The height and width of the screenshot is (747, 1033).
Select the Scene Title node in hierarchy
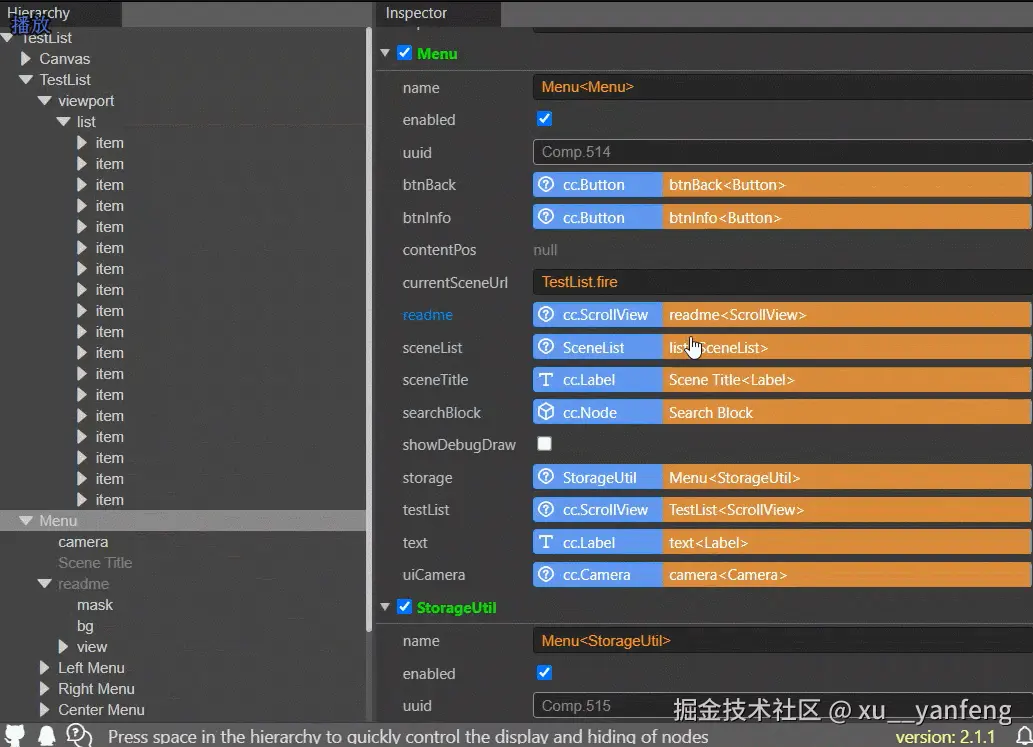(x=95, y=563)
